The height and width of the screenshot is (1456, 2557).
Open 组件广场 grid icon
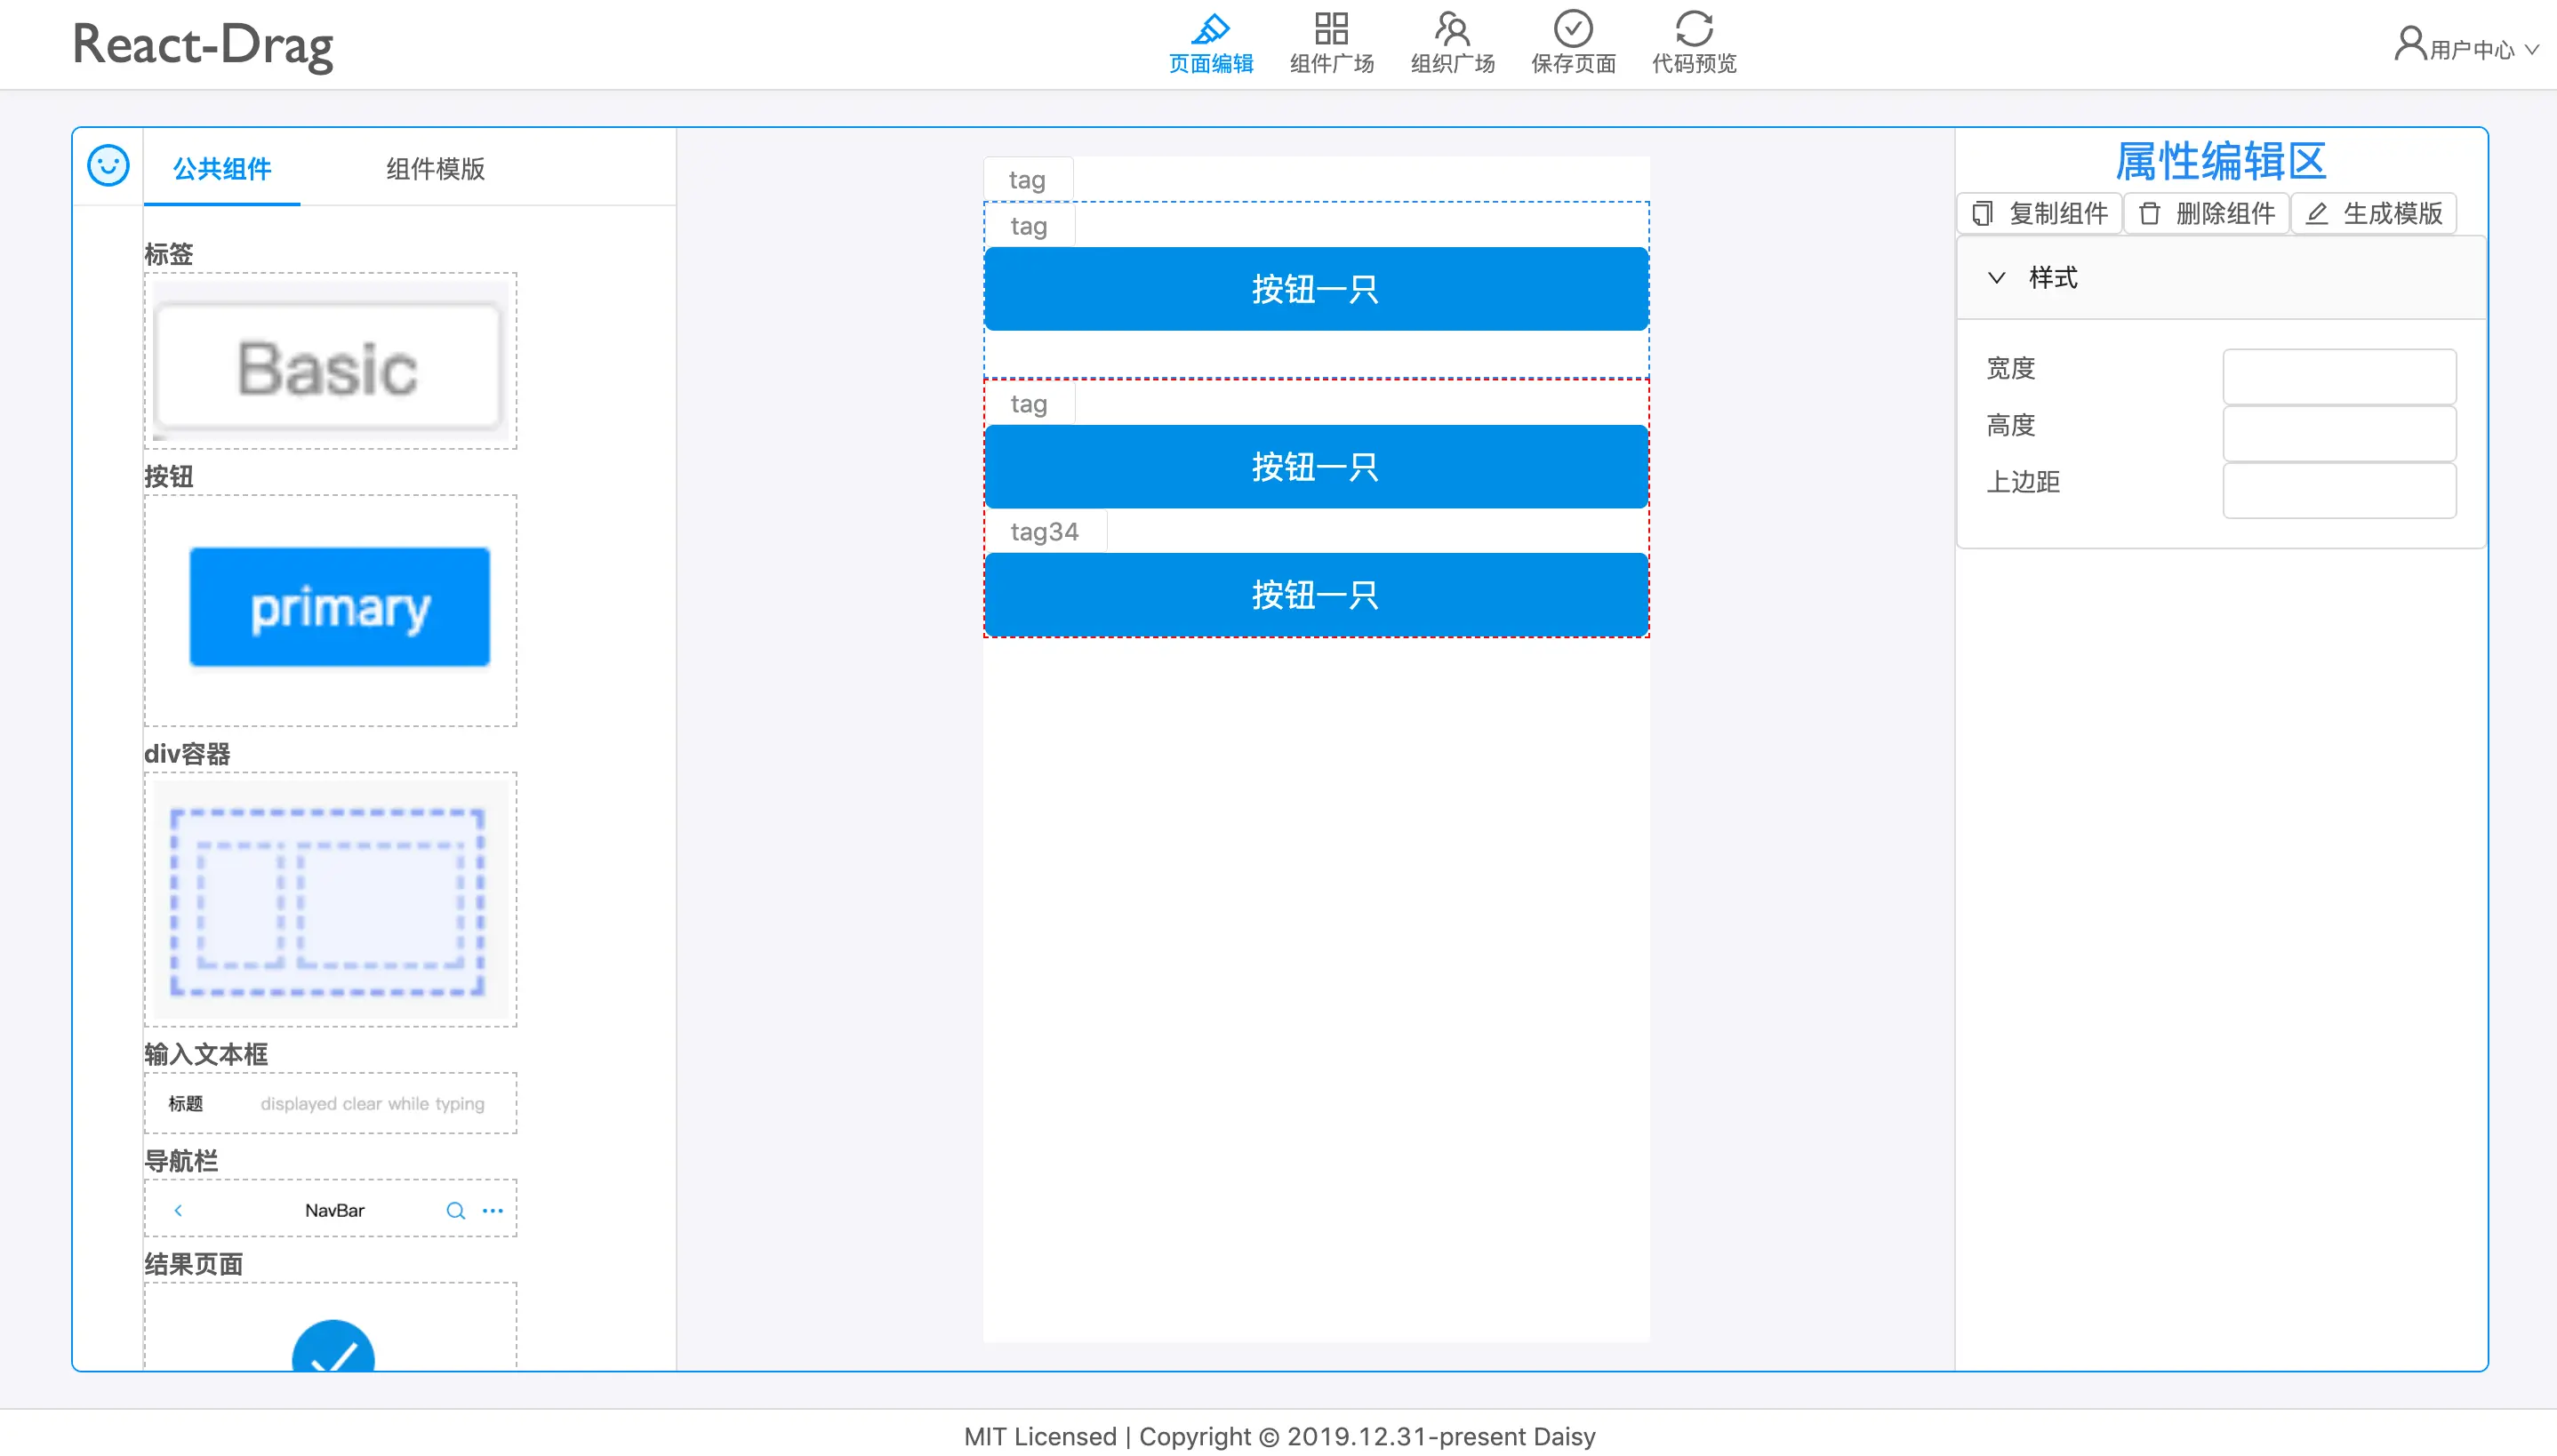coord(1331,28)
